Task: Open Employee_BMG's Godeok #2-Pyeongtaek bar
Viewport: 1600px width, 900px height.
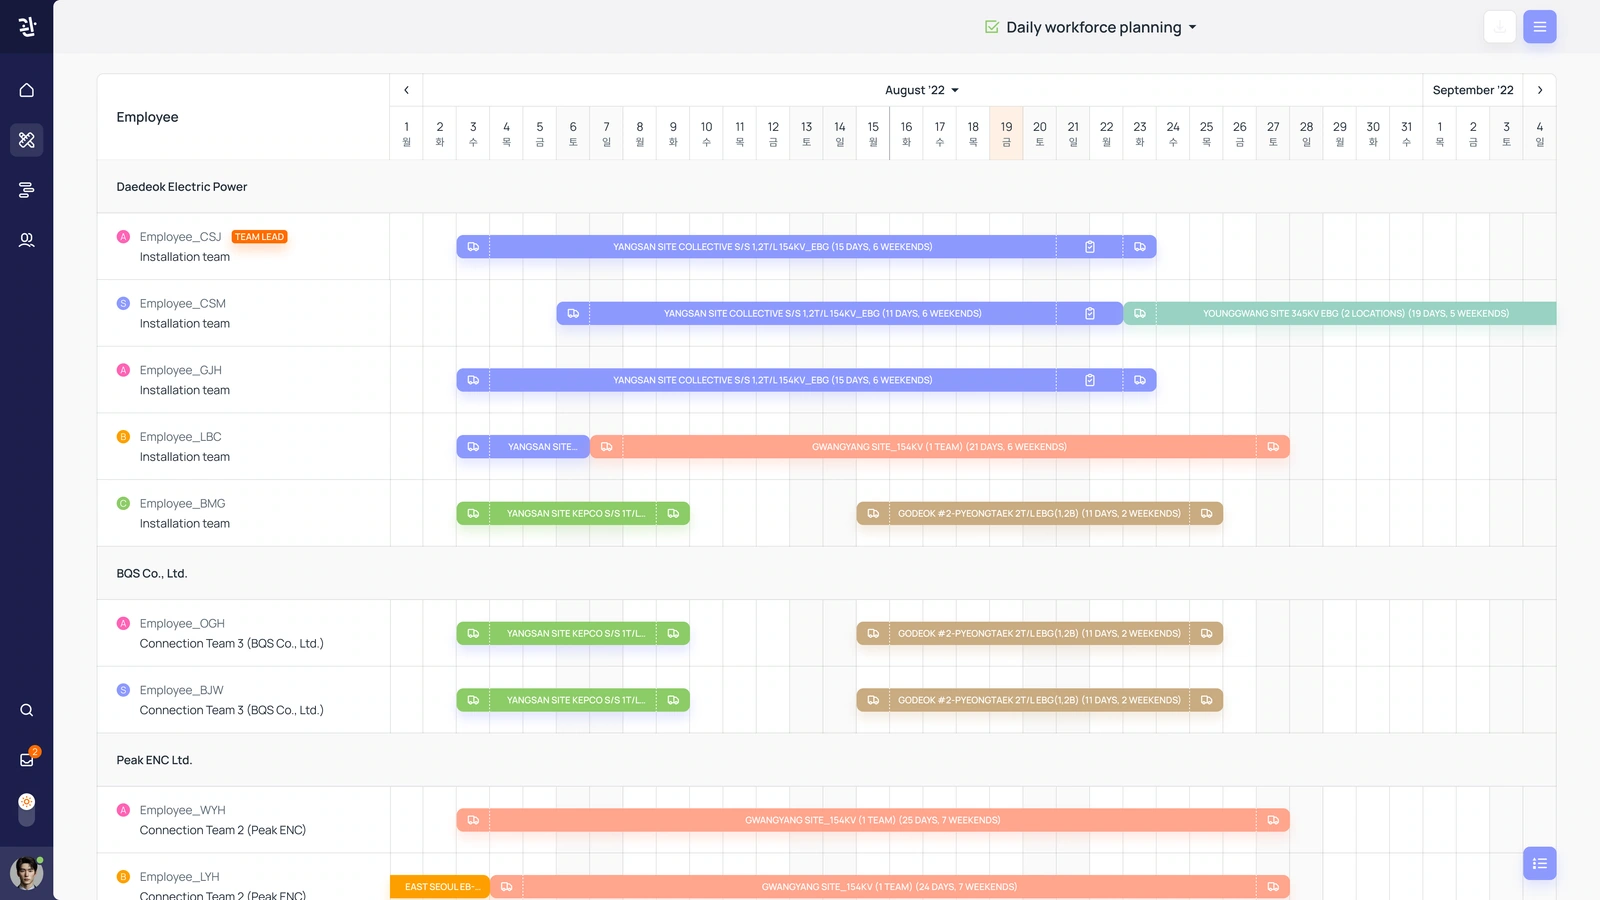Action: point(1040,514)
